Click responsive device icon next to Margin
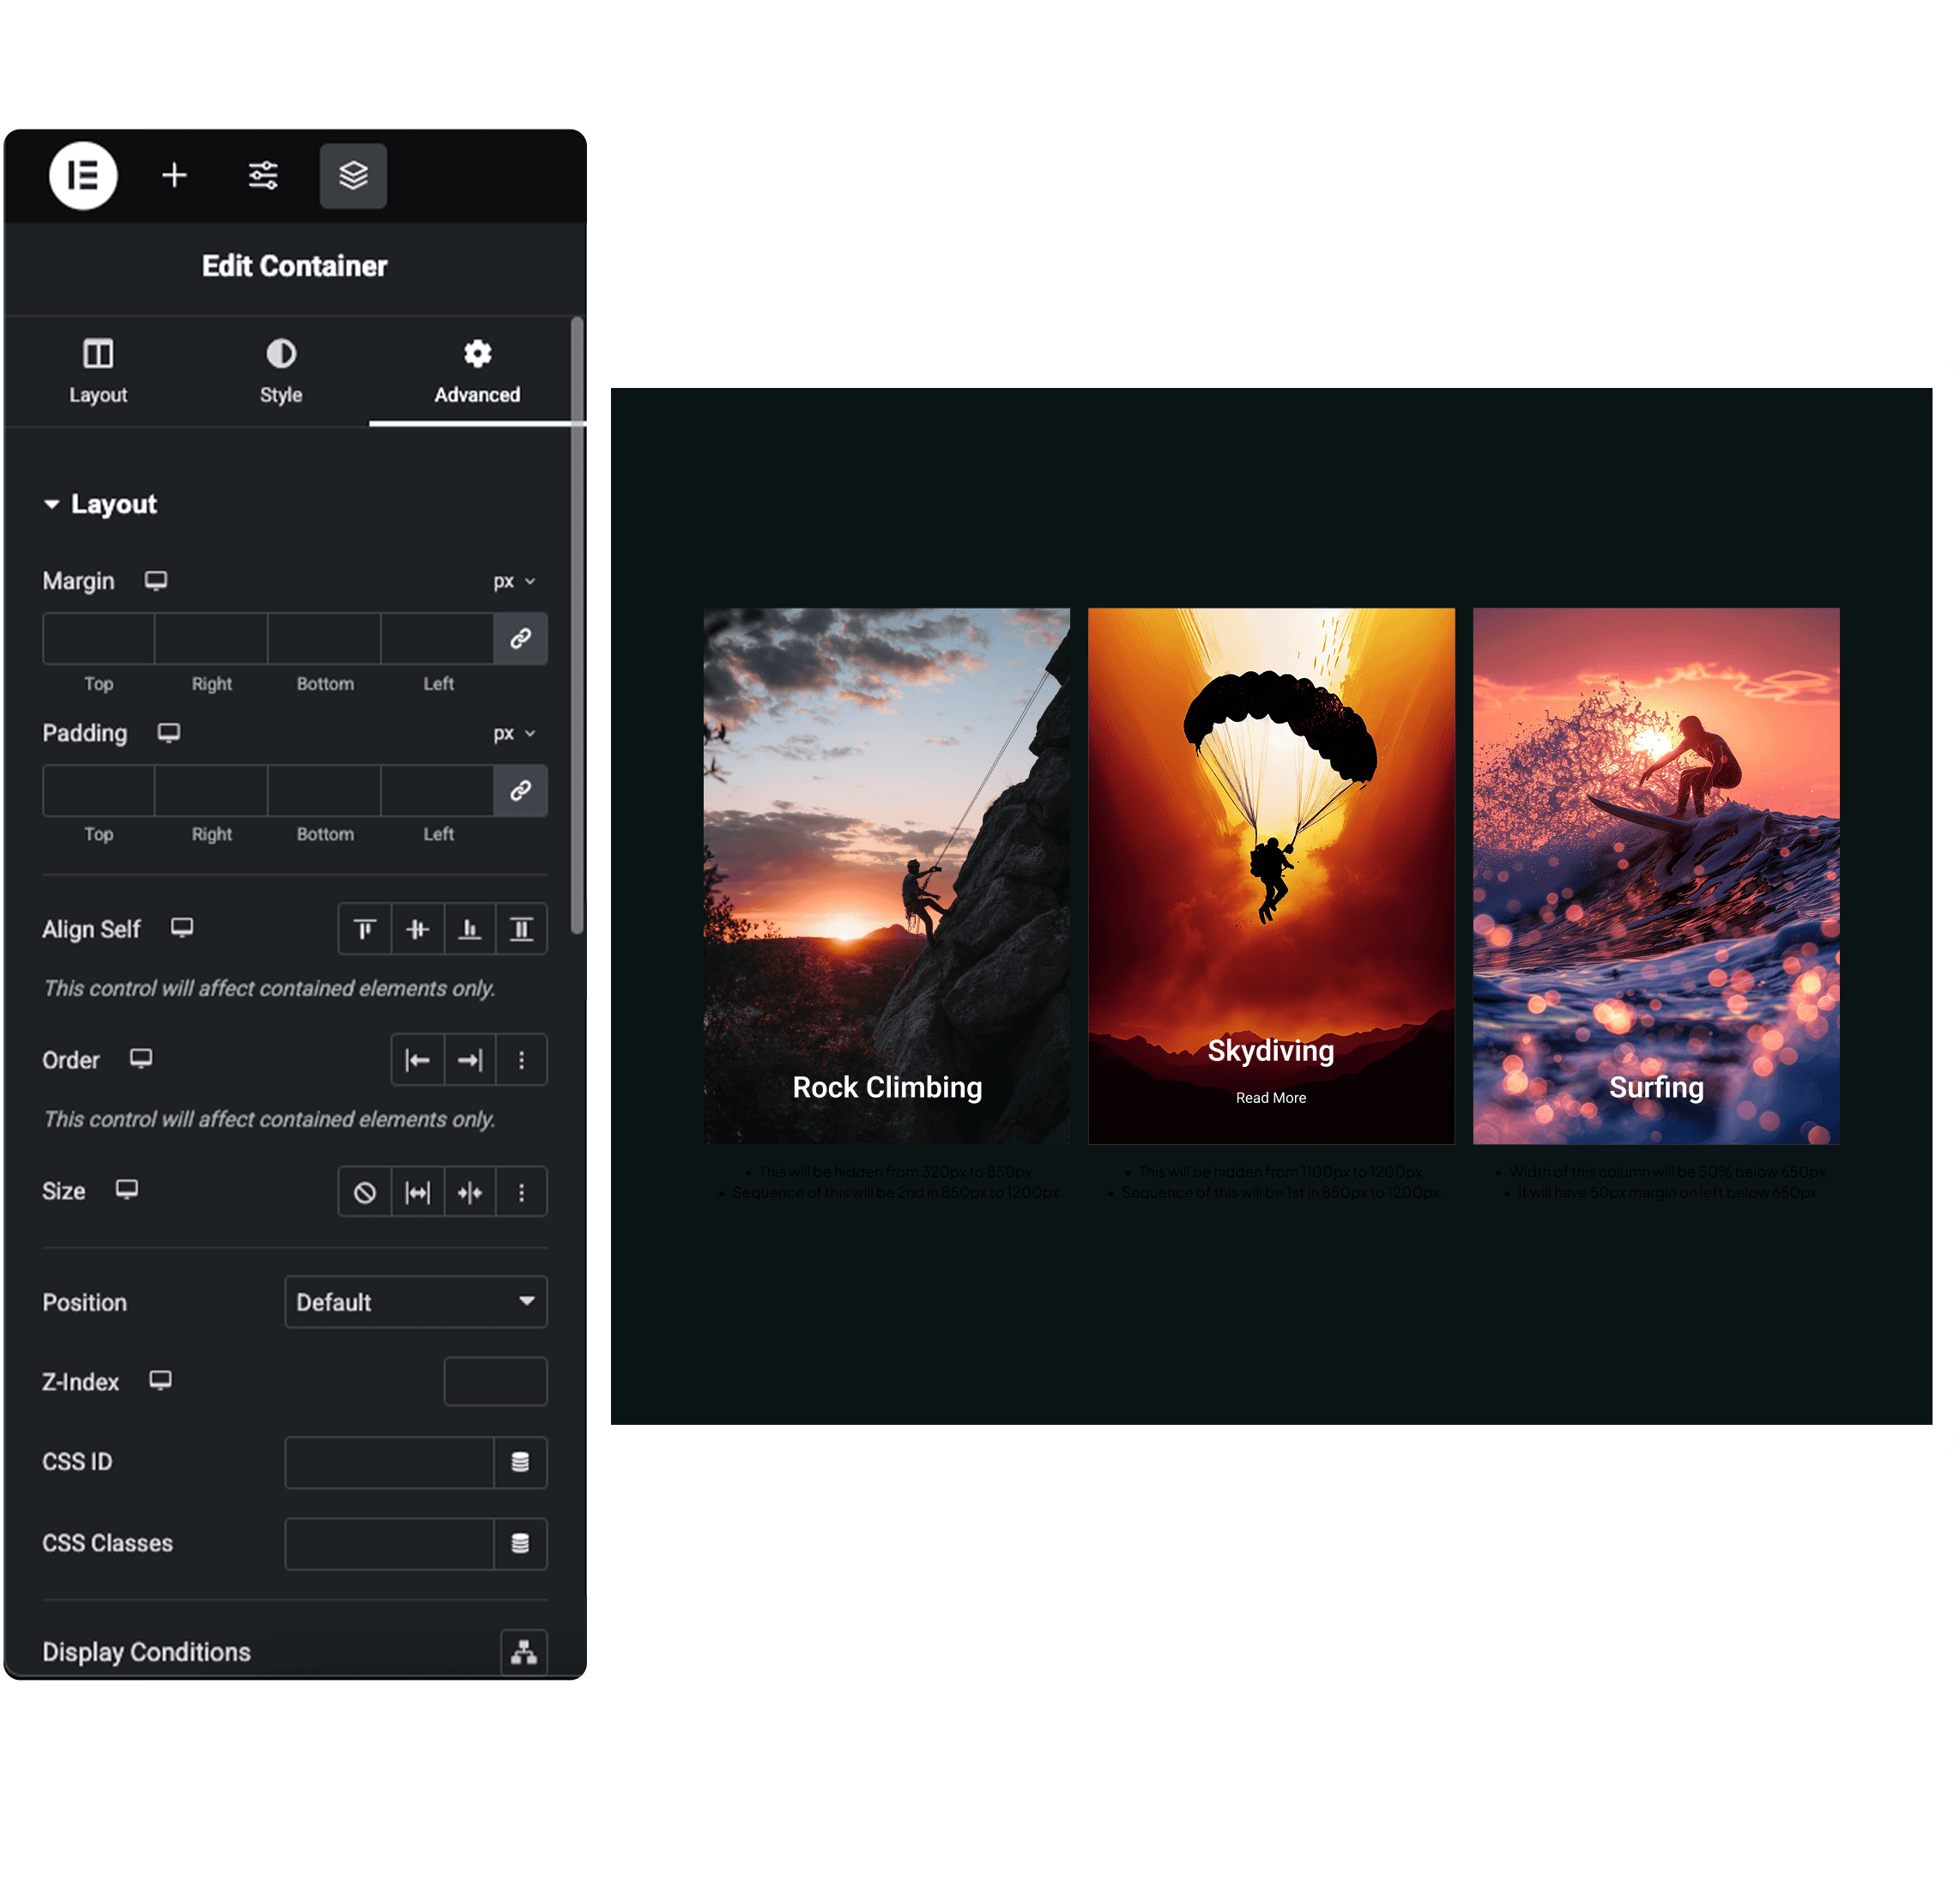 [x=156, y=580]
